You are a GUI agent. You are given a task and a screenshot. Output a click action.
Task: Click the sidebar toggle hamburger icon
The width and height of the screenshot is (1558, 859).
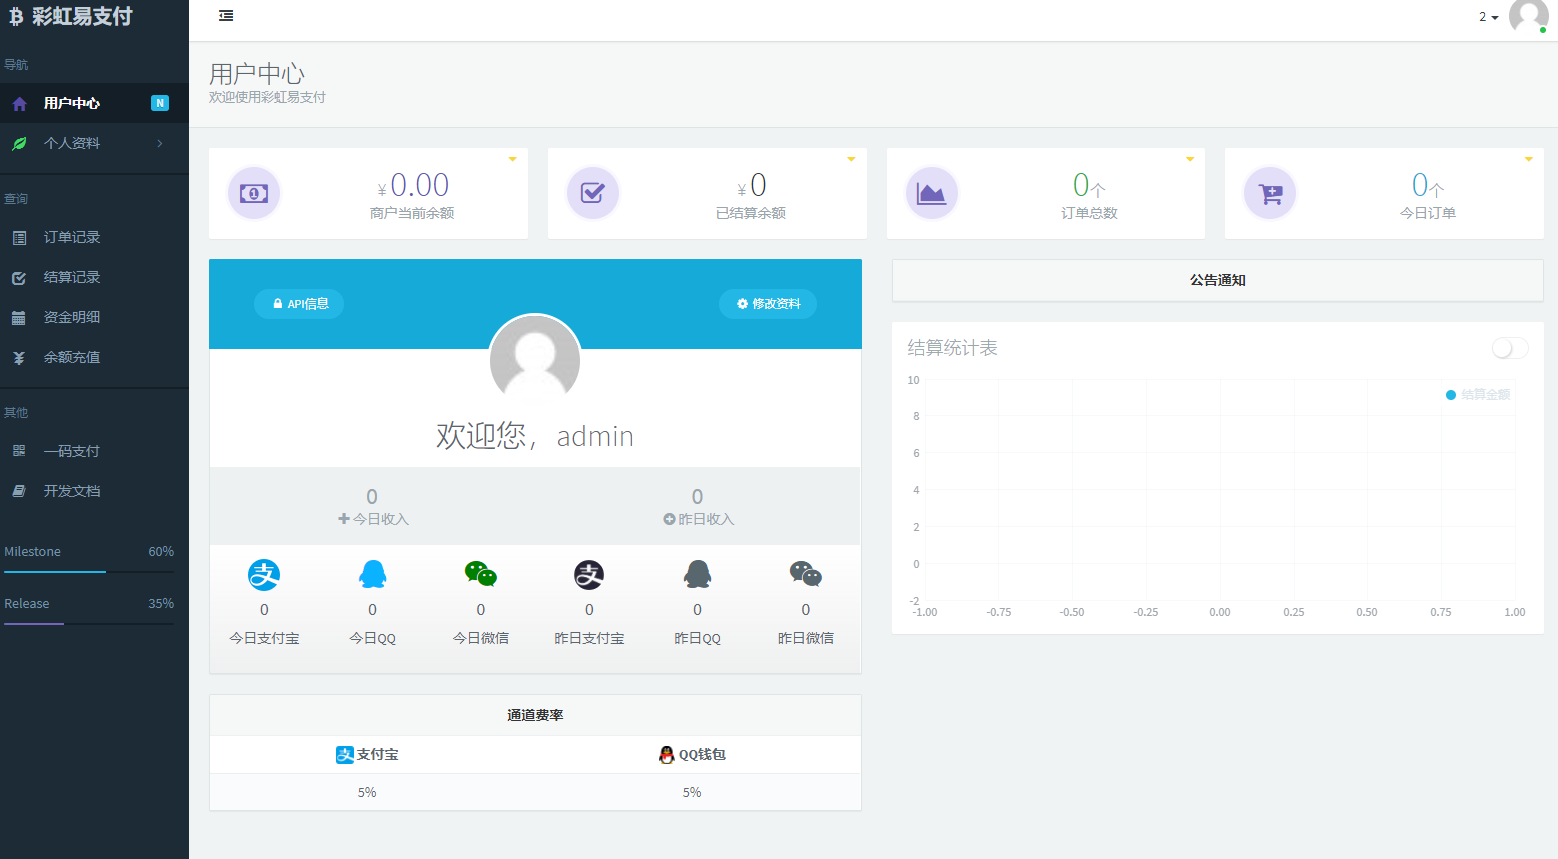click(226, 16)
